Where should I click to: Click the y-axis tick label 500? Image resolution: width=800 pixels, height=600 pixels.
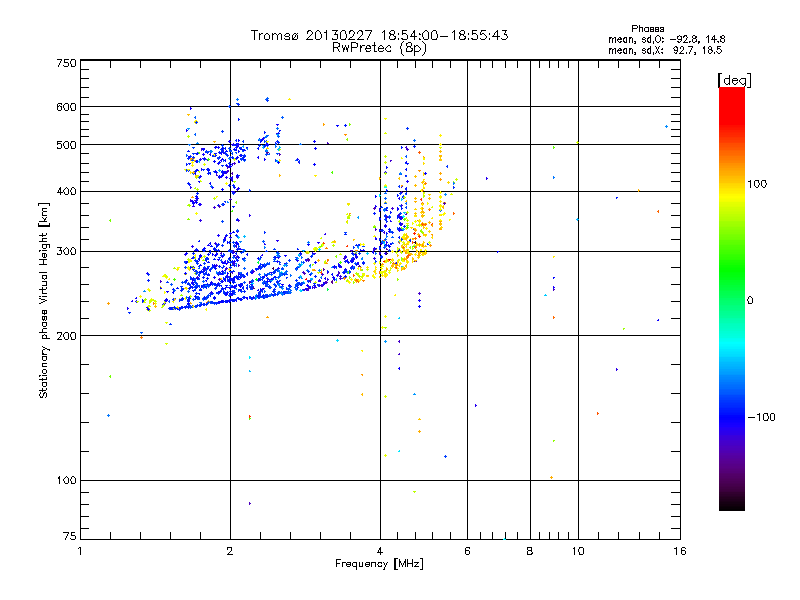(x=67, y=145)
